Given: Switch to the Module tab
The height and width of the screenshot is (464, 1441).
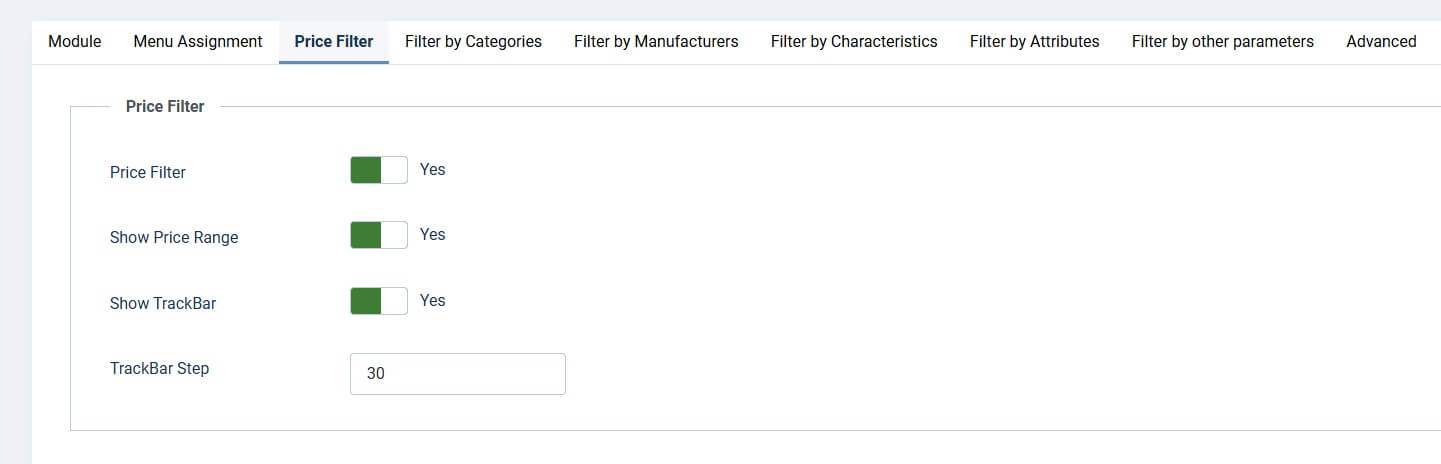Looking at the screenshot, I should click(x=75, y=42).
